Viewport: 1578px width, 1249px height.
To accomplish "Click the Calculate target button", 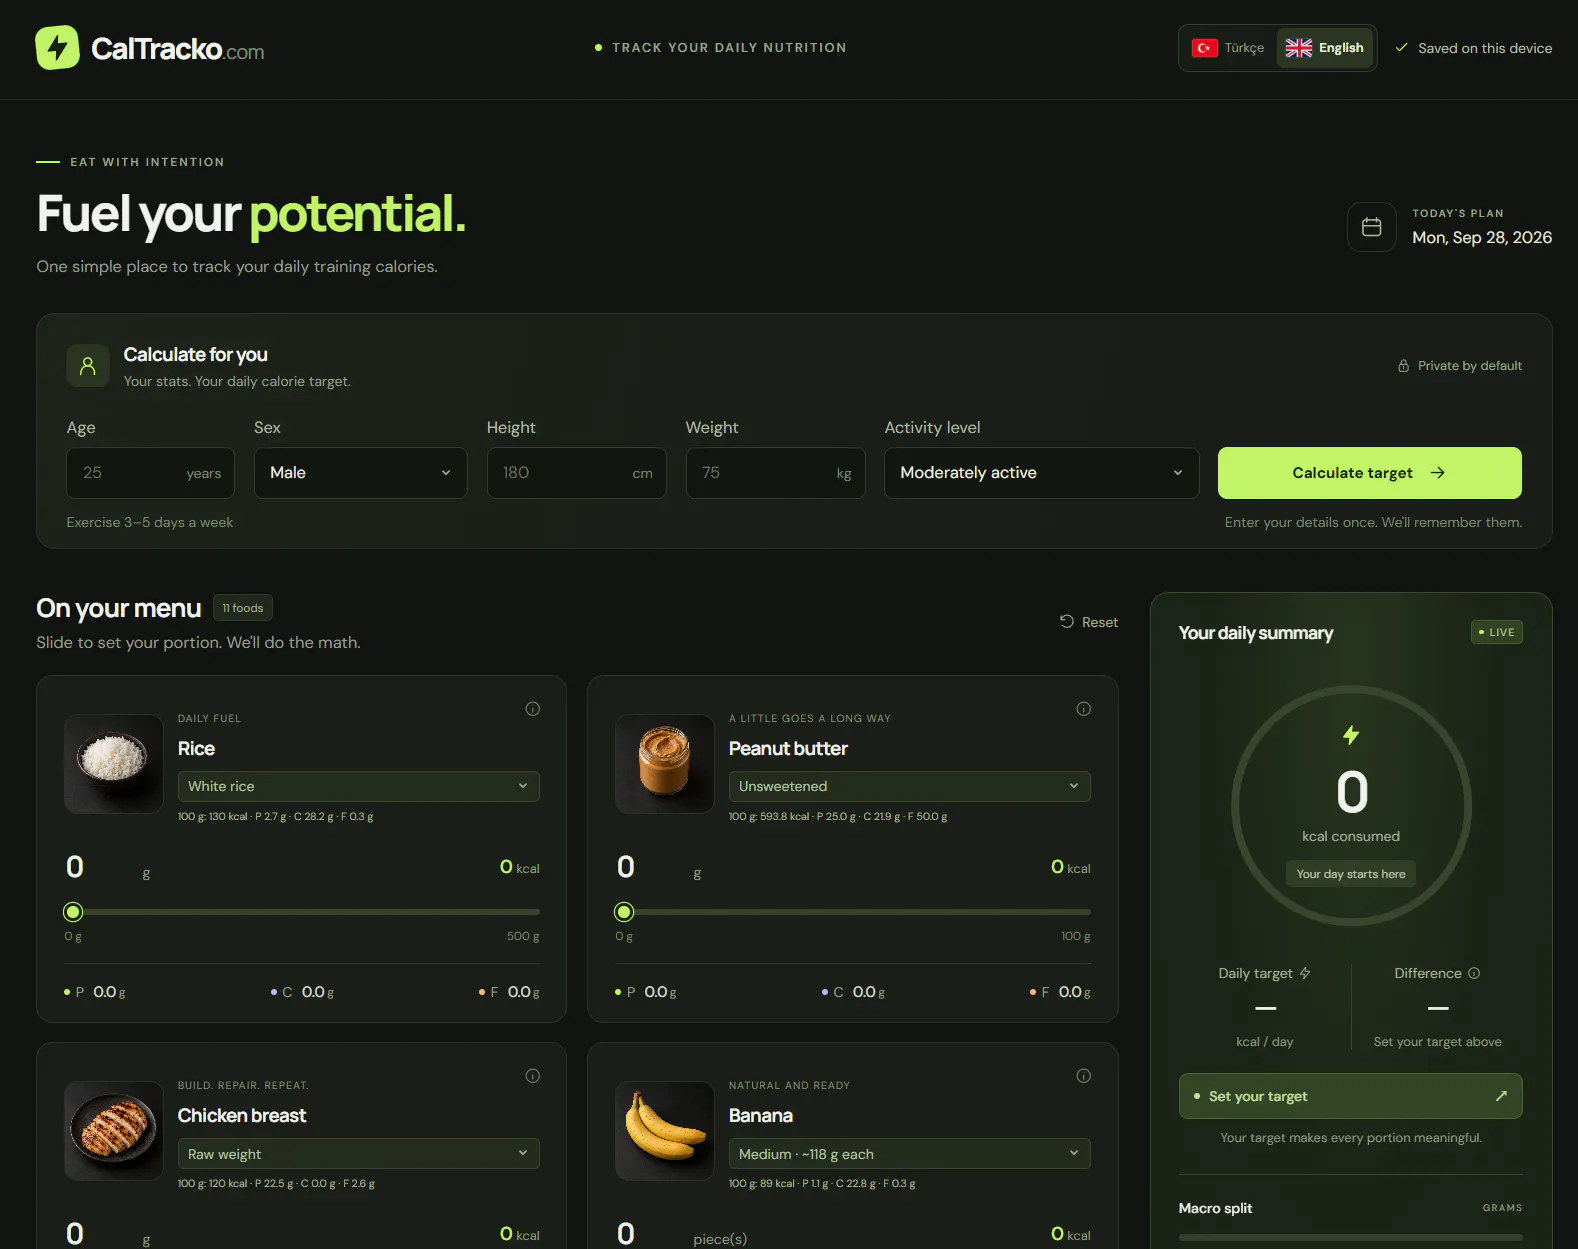I will click(x=1369, y=473).
